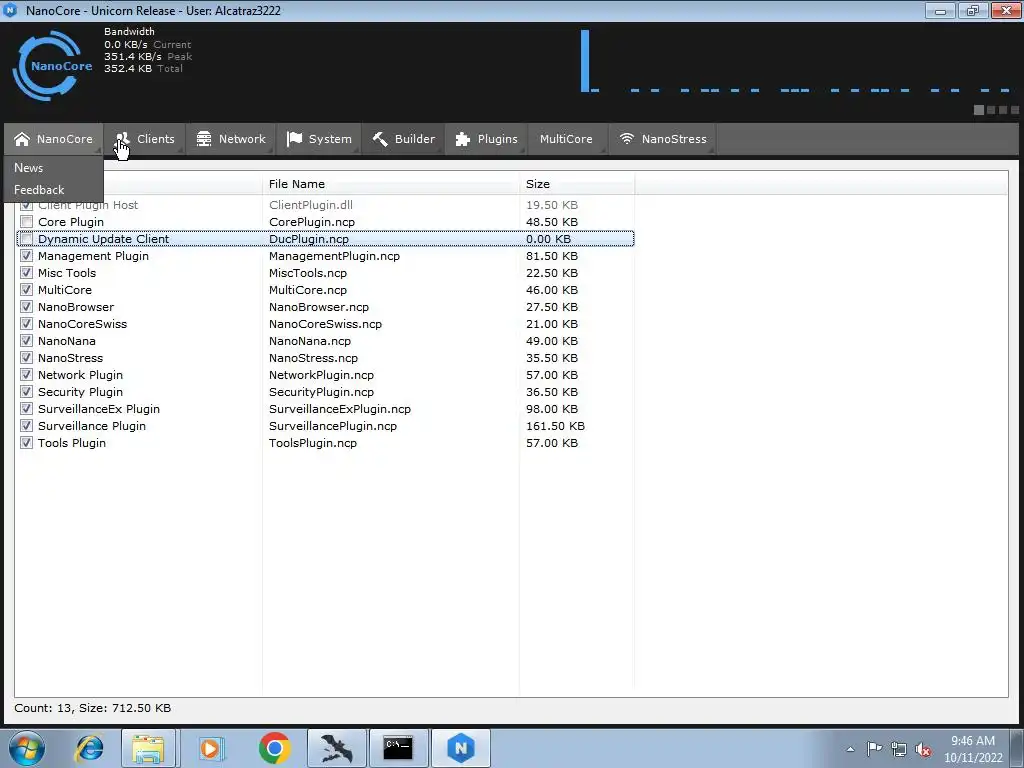Click the 351.4 KB/s Peak bandwidth value
Viewport: 1024px width, 768px height.
pos(148,57)
